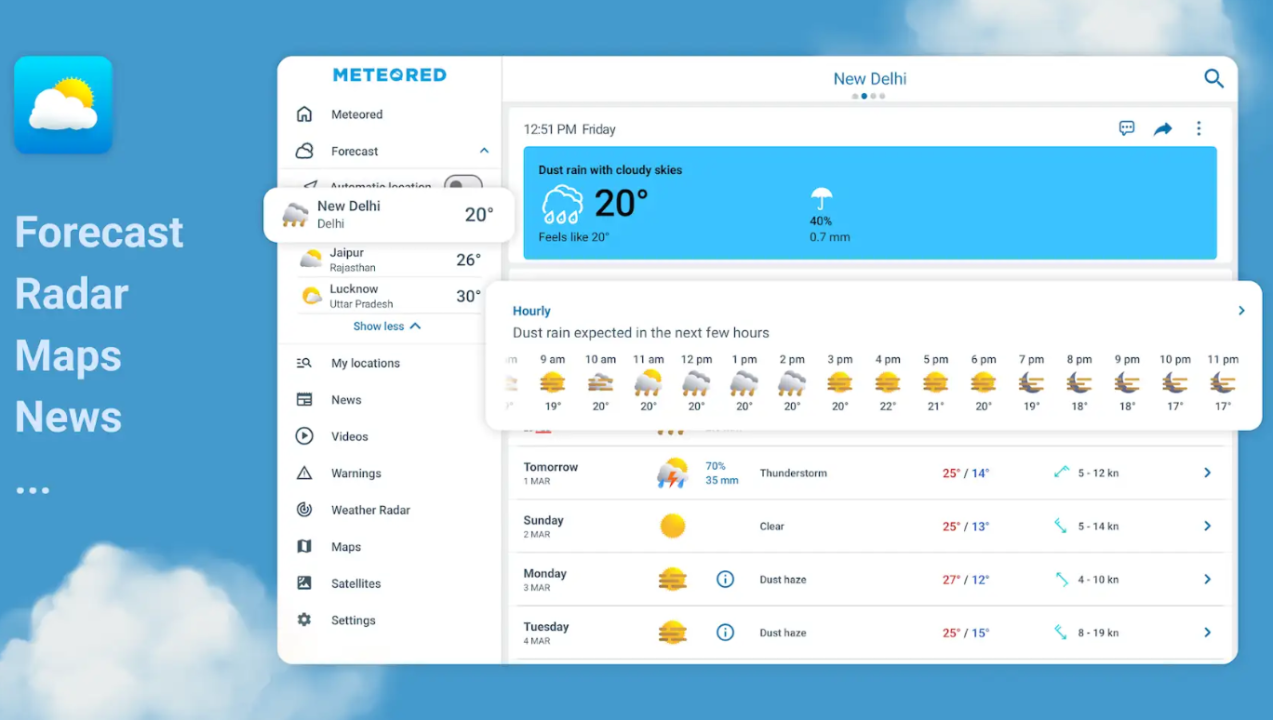Collapse the Forecast section chevron
The image size is (1273, 720).
click(484, 151)
